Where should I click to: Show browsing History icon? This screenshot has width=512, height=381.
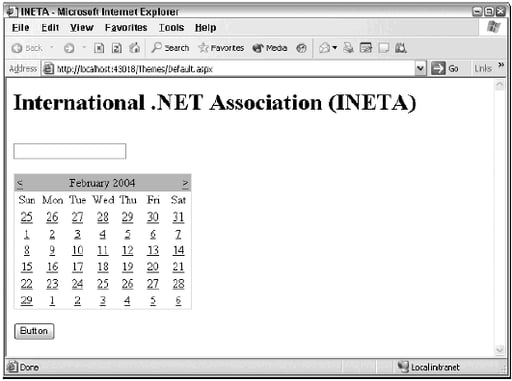coord(301,48)
